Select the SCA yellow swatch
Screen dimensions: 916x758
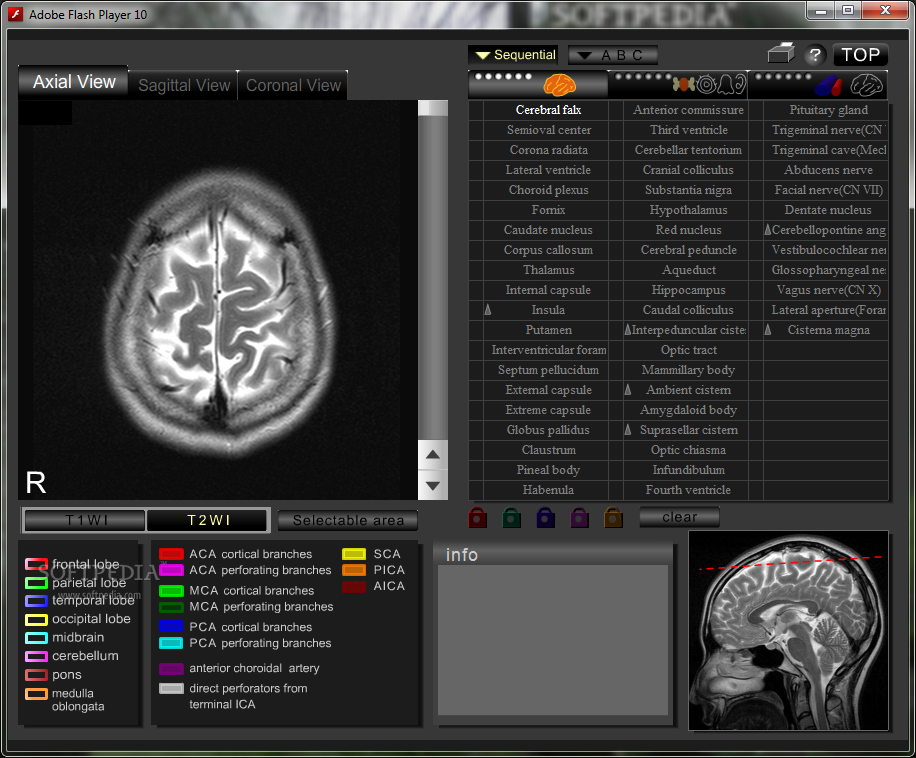coord(354,554)
